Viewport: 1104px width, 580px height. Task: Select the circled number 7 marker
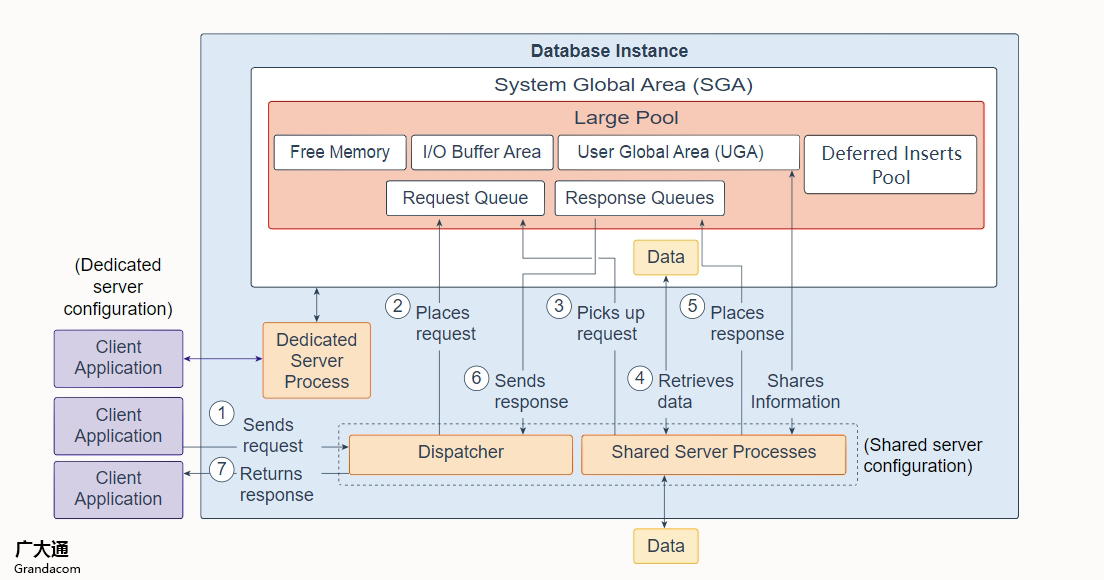(221, 468)
